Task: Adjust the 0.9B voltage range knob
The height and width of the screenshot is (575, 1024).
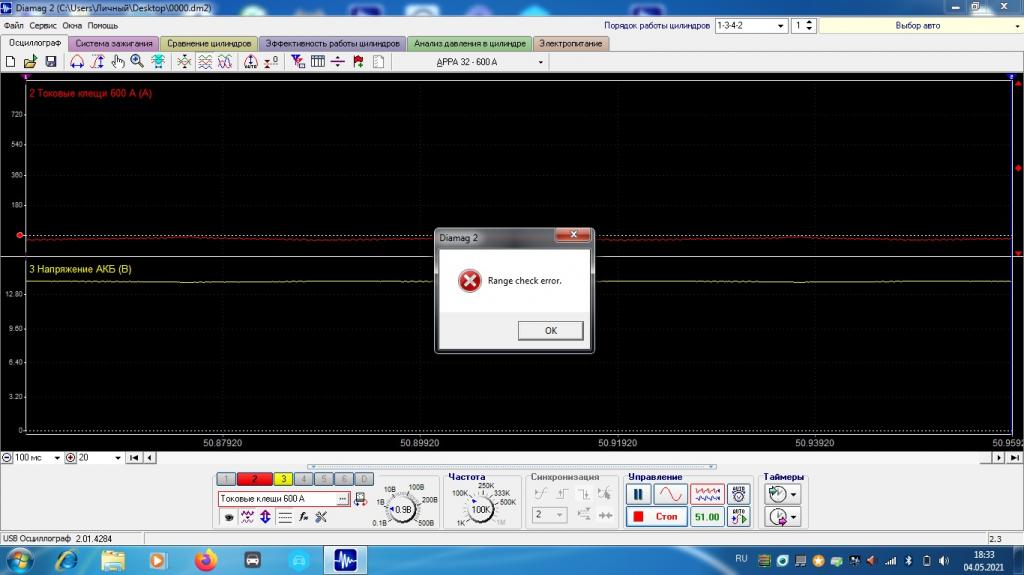Action: click(x=402, y=509)
